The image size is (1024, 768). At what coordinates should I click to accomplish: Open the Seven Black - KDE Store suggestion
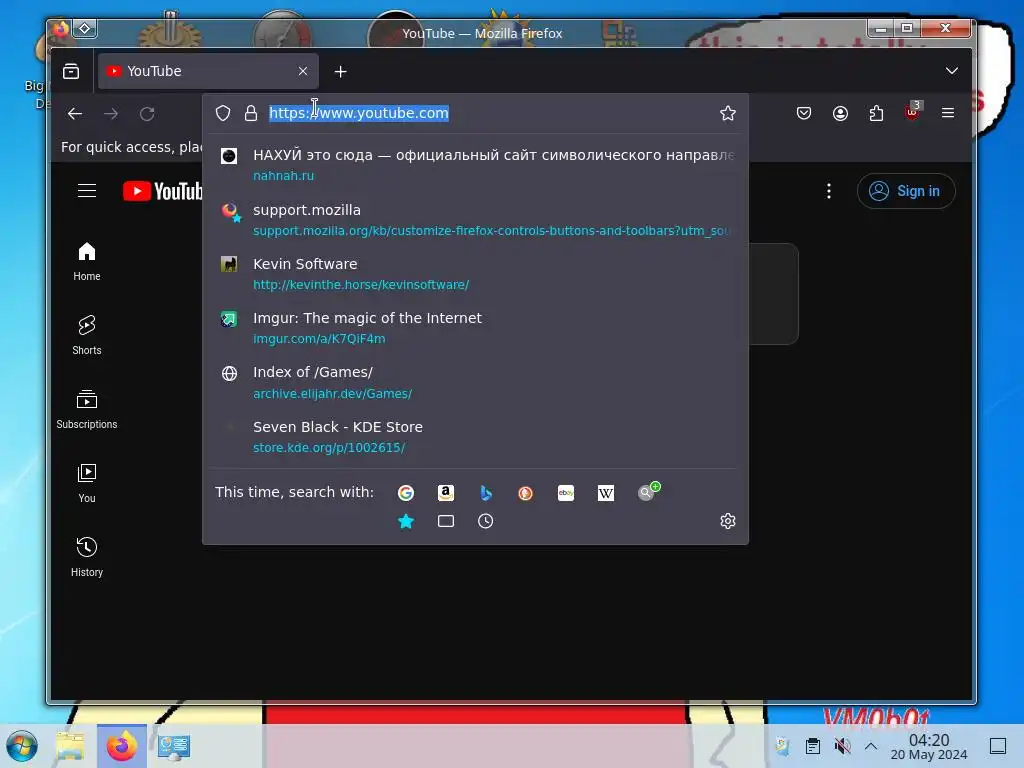tap(476, 436)
